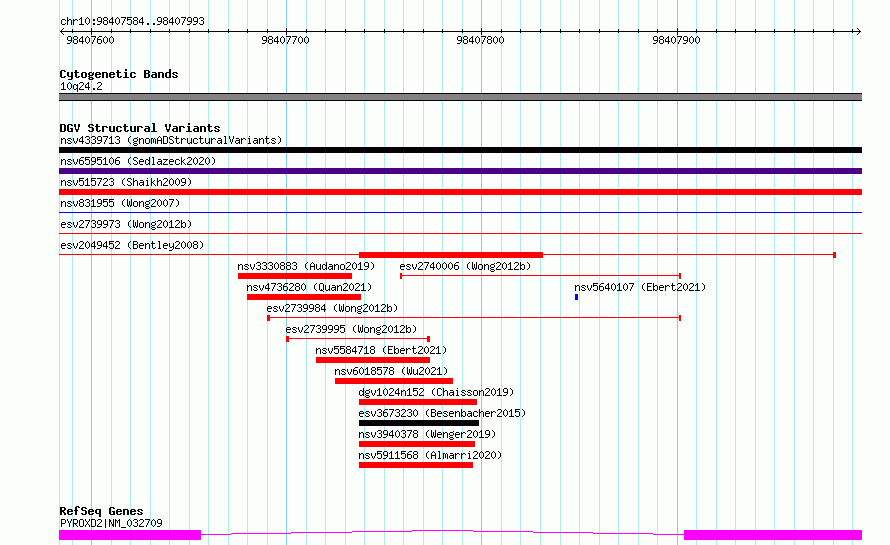This screenshot has height=545, width=890.
Task: Click the red bar under nsv5911568
Action: tap(416, 465)
